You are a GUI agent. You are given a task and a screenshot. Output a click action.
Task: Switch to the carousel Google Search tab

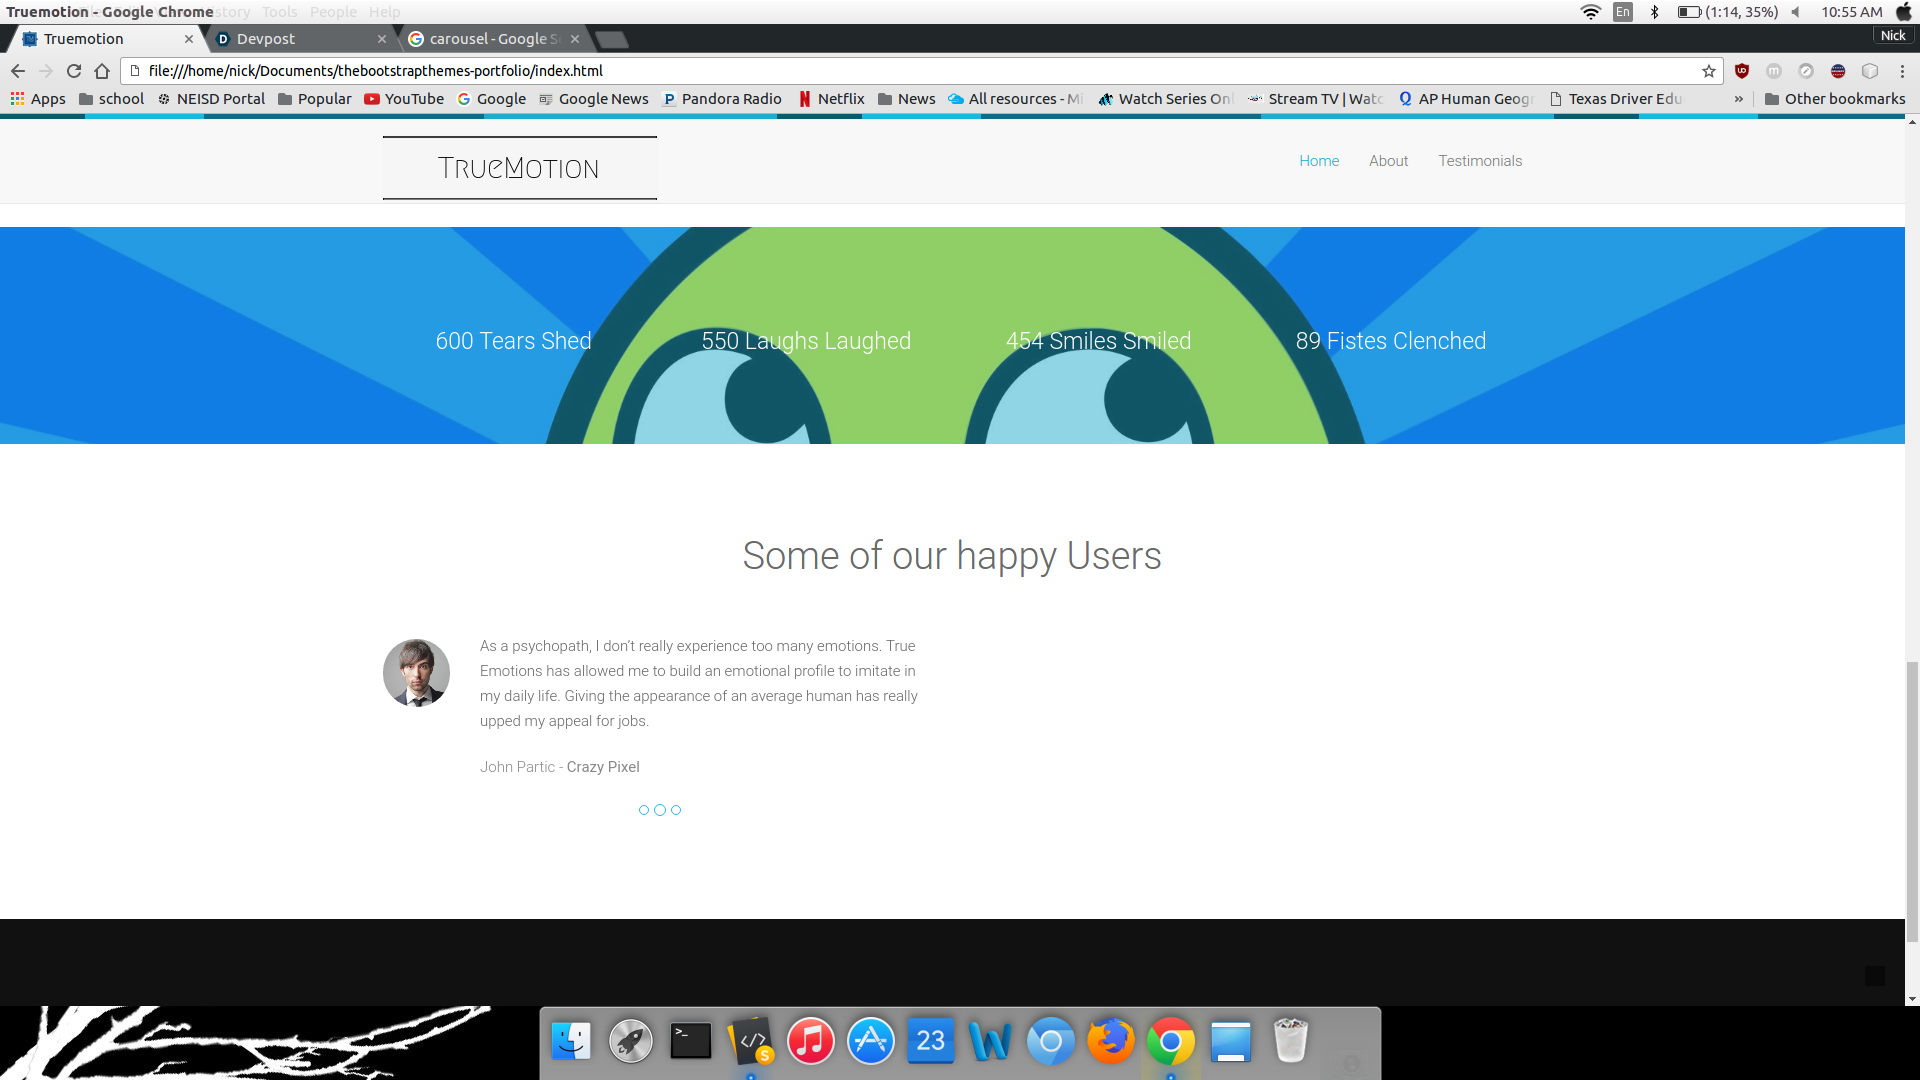coord(490,39)
